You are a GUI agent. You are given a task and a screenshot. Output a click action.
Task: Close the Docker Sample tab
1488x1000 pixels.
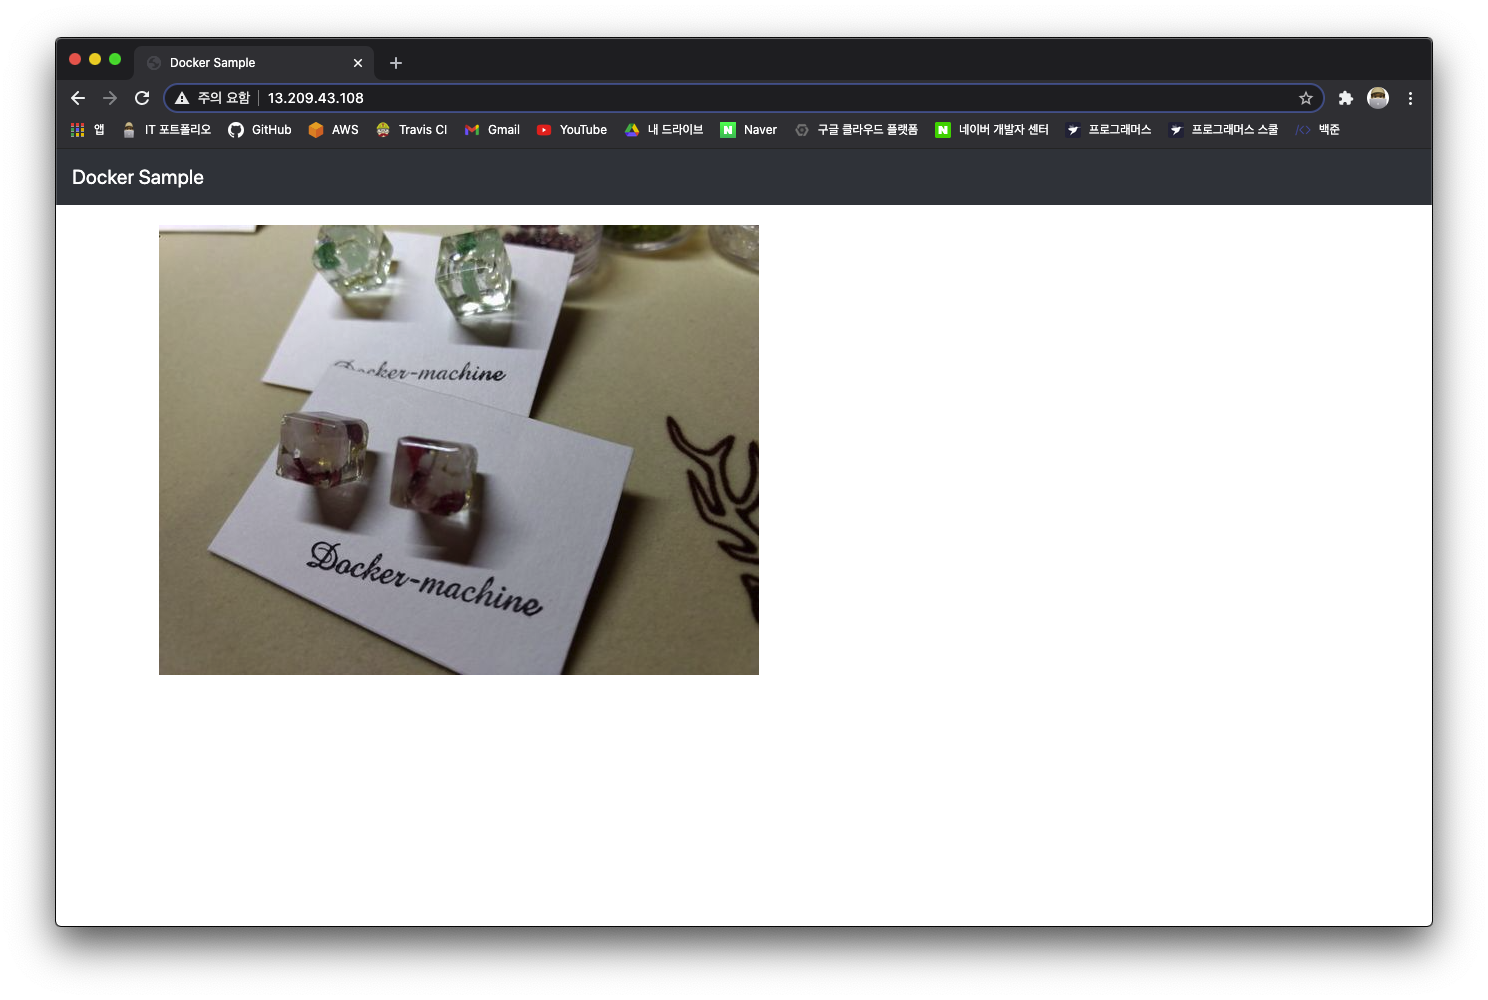click(358, 63)
